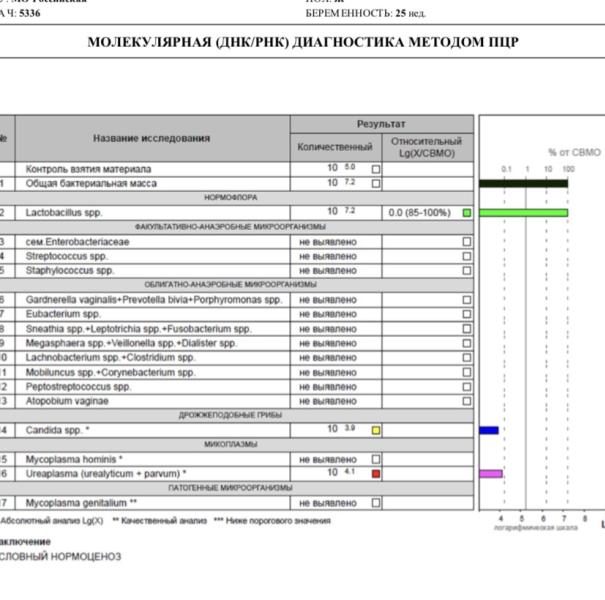605x600 pixels.
Task: Click the Общая бактериальная масса row name
Action: point(91,184)
